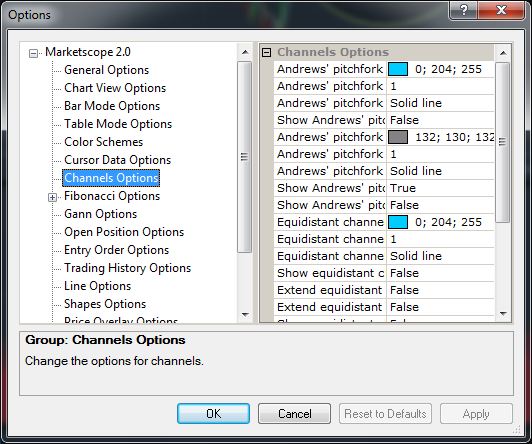Open Table Mode Options
The height and width of the screenshot is (444, 532).
coord(118,124)
